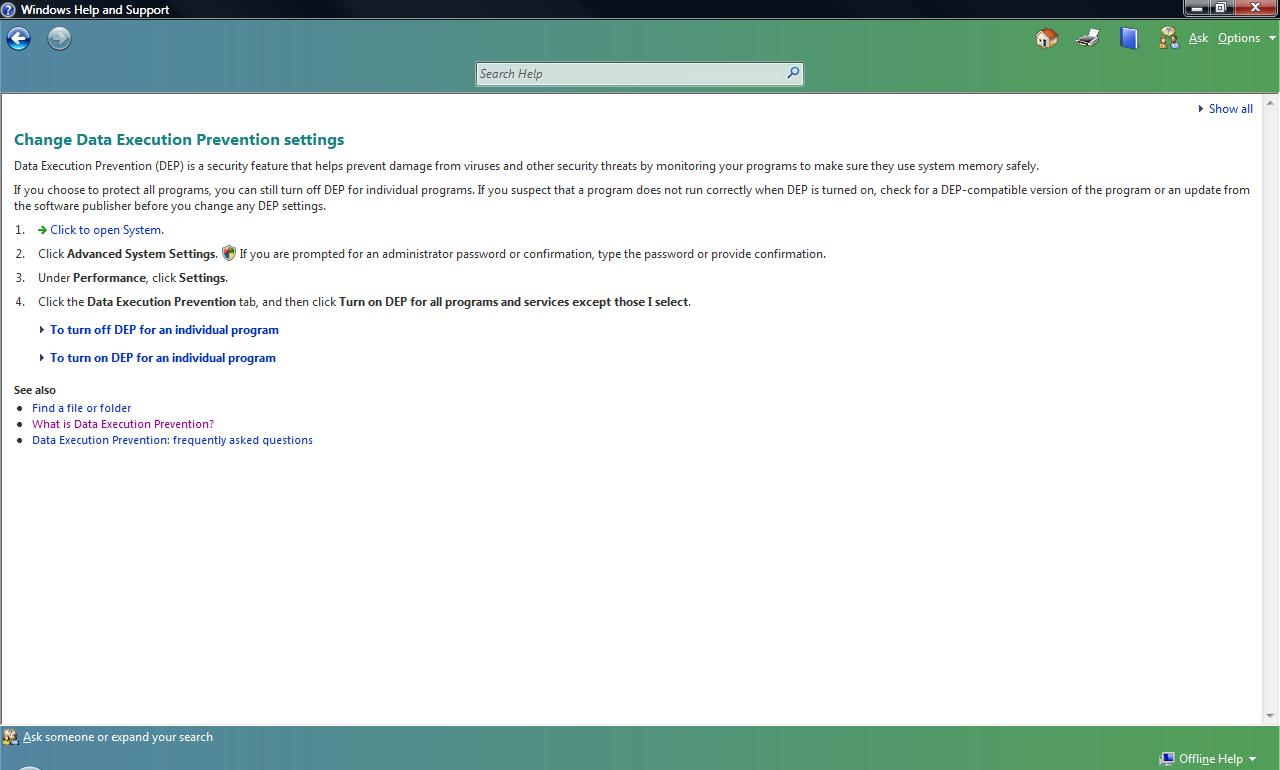Open 'What is Data Execution Prevention?' link
Viewport: 1280px width, 770px height.
(122, 424)
